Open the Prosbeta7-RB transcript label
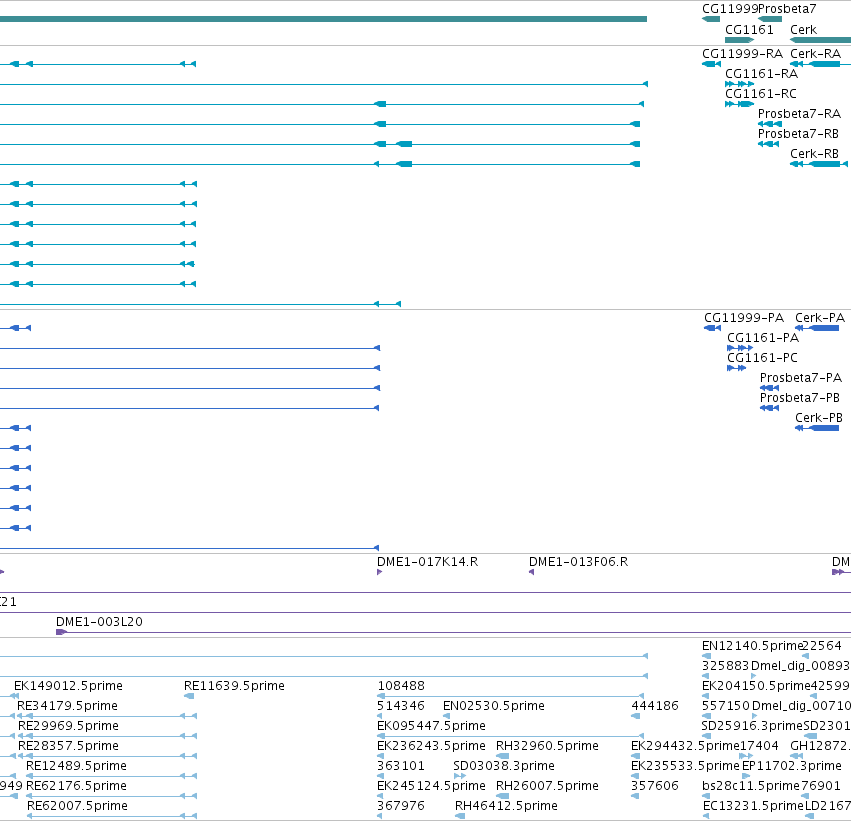Image resolution: width=851 pixels, height=821 pixels. pyautogui.click(x=798, y=134)
